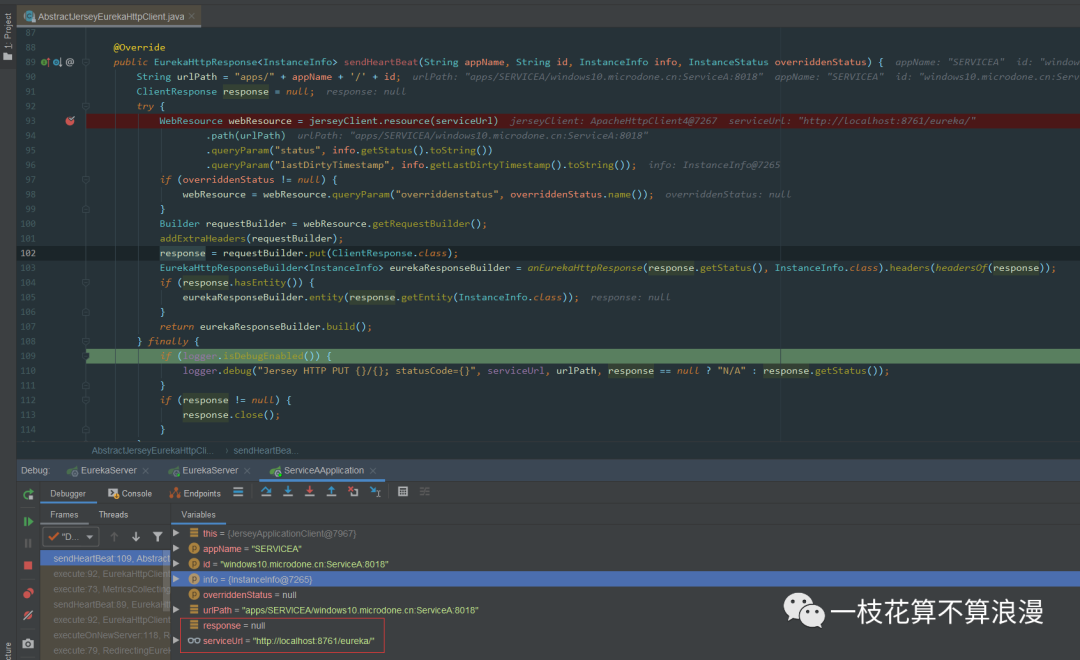1080x660 pixels.
Task: Open the Evaluate Expression calculator icon
Action: pyautogui.click(x=403, y=492)
